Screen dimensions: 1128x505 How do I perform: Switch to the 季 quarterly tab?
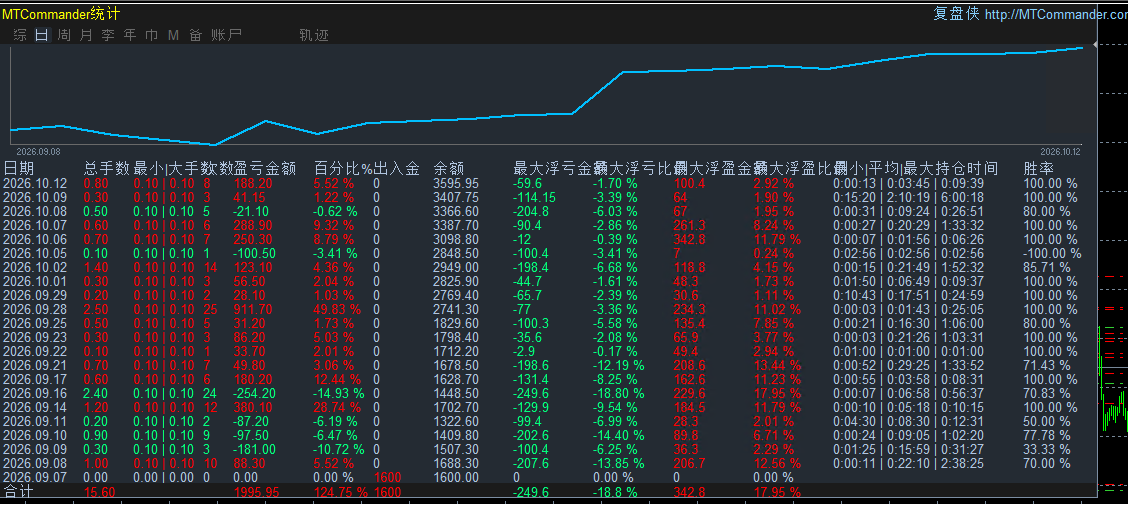click(x=108, y=35)
